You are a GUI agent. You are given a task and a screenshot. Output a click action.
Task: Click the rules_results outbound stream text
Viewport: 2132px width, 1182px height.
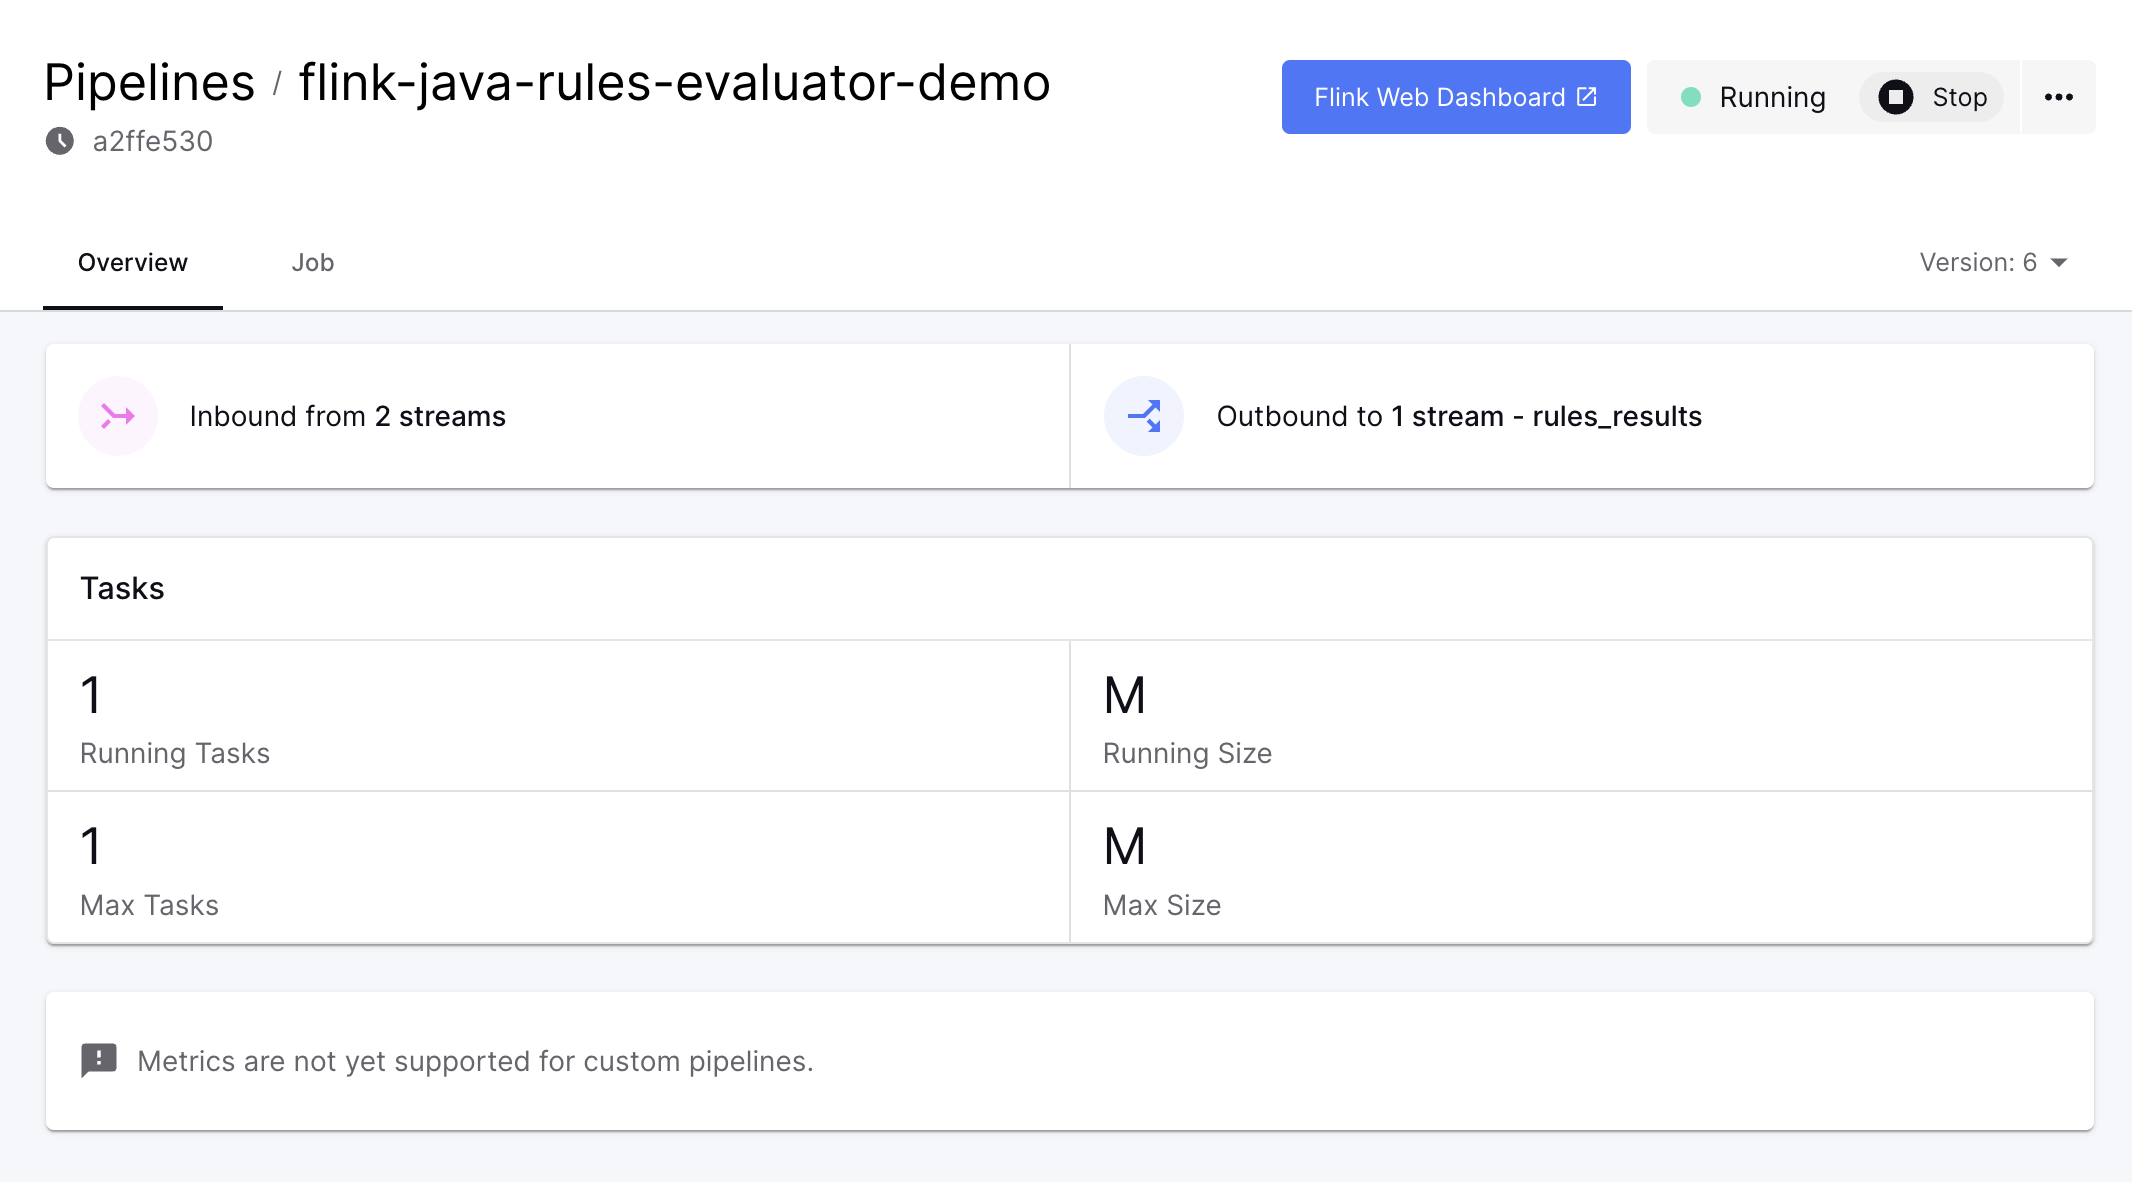point(1618,416)
